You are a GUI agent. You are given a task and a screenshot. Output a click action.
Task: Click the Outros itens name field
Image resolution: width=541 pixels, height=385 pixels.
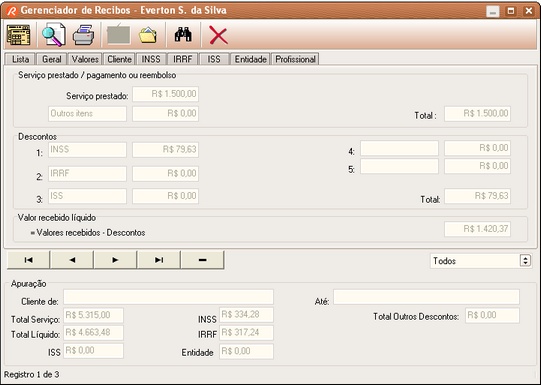87,113
